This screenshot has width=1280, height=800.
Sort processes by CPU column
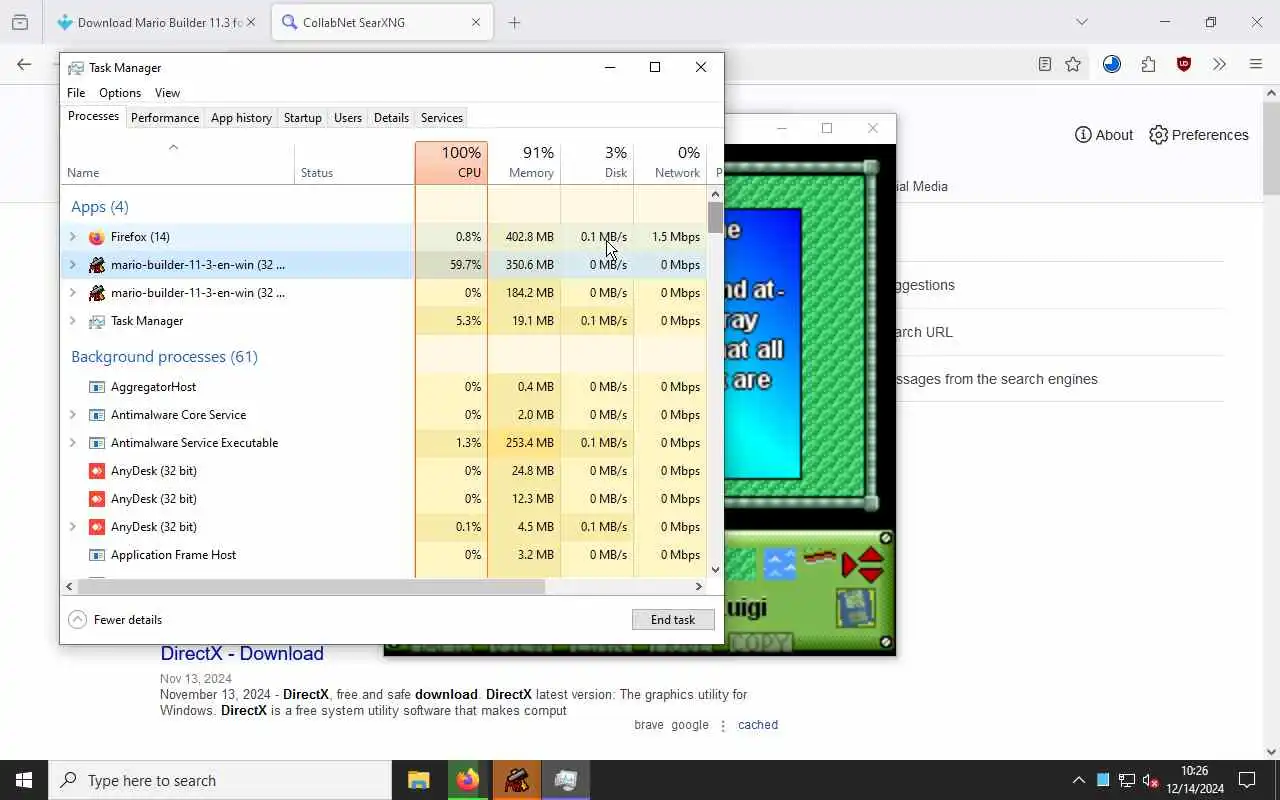pos(451,163)
